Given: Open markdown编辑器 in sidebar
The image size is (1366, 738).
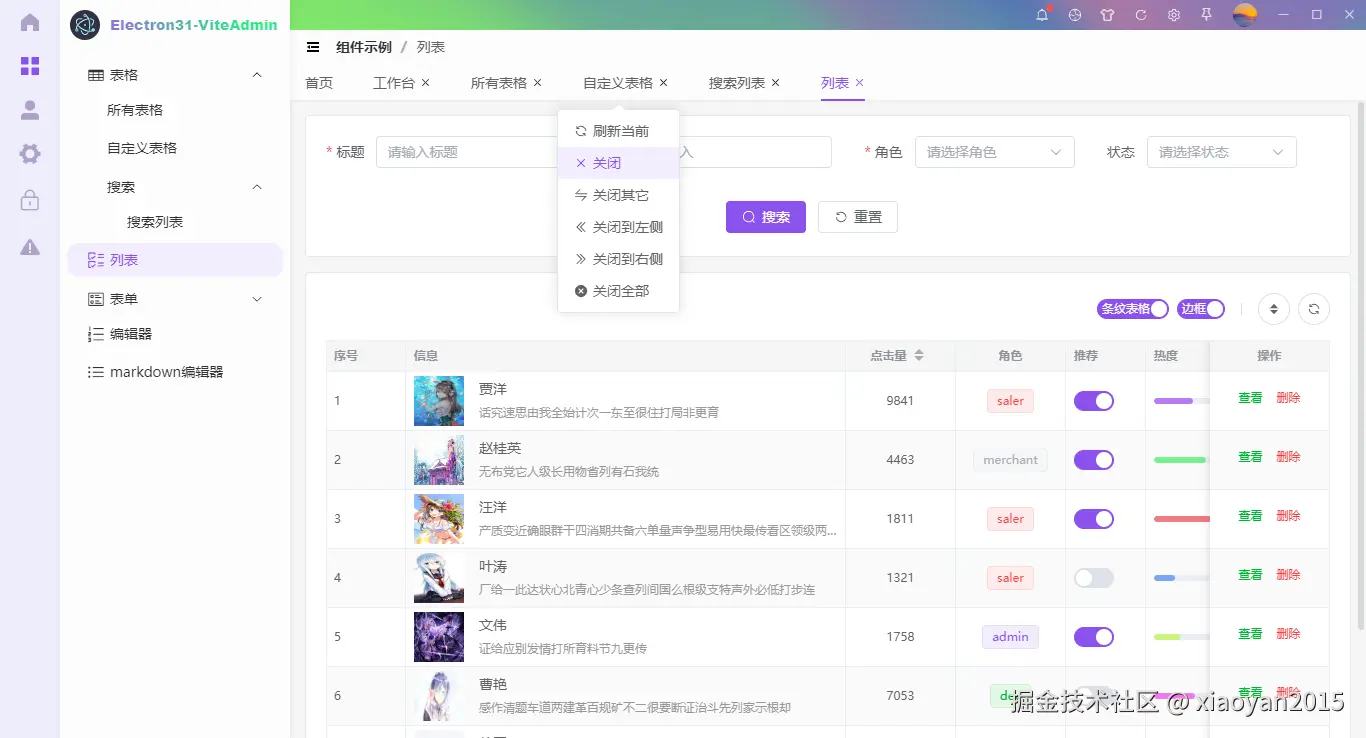Looking at the screenshot, I should (166, 372).
